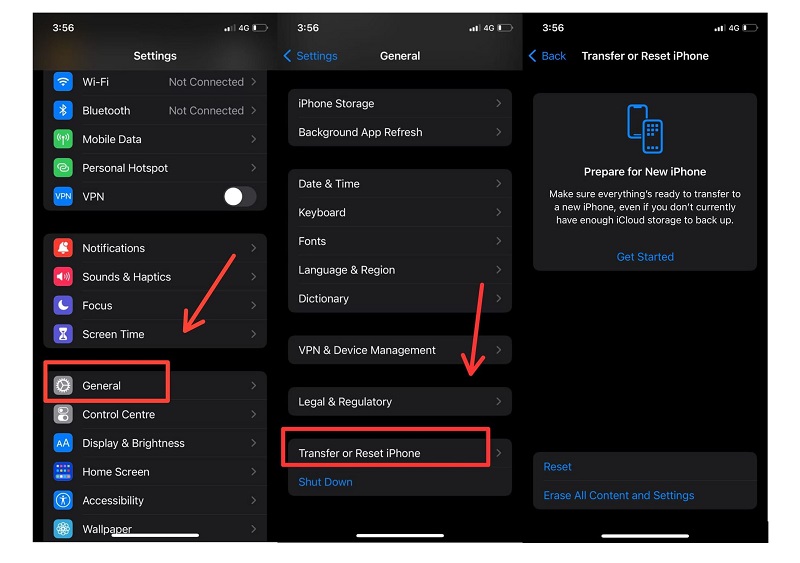Tap the Background App Refresh label
800x563 pixels.
click(x=360, y=132)
